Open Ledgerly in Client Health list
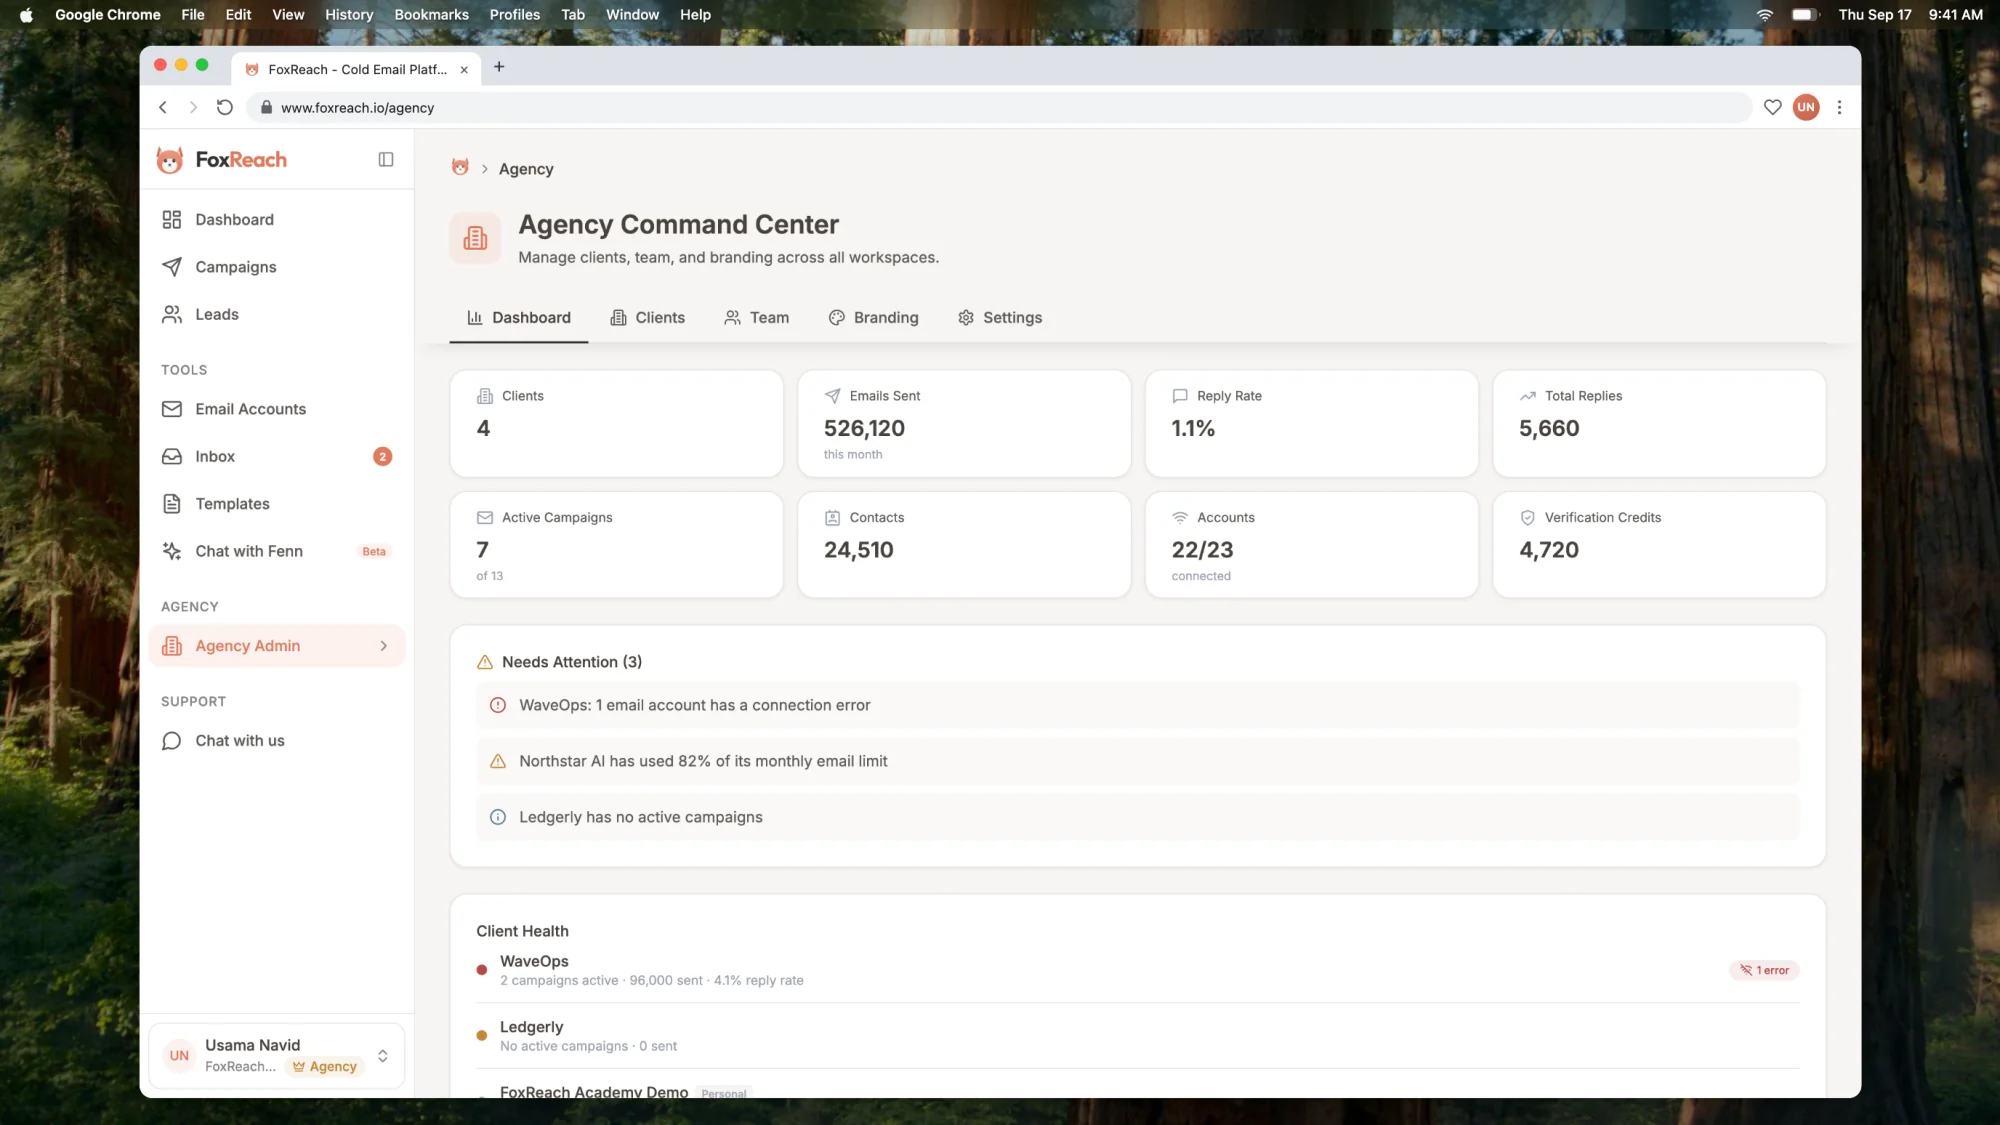 pos(1137,1036)
